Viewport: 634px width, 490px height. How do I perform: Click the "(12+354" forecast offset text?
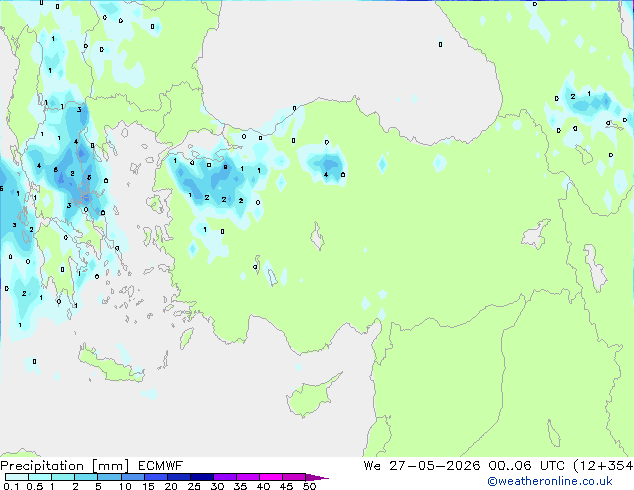[603, 466]
